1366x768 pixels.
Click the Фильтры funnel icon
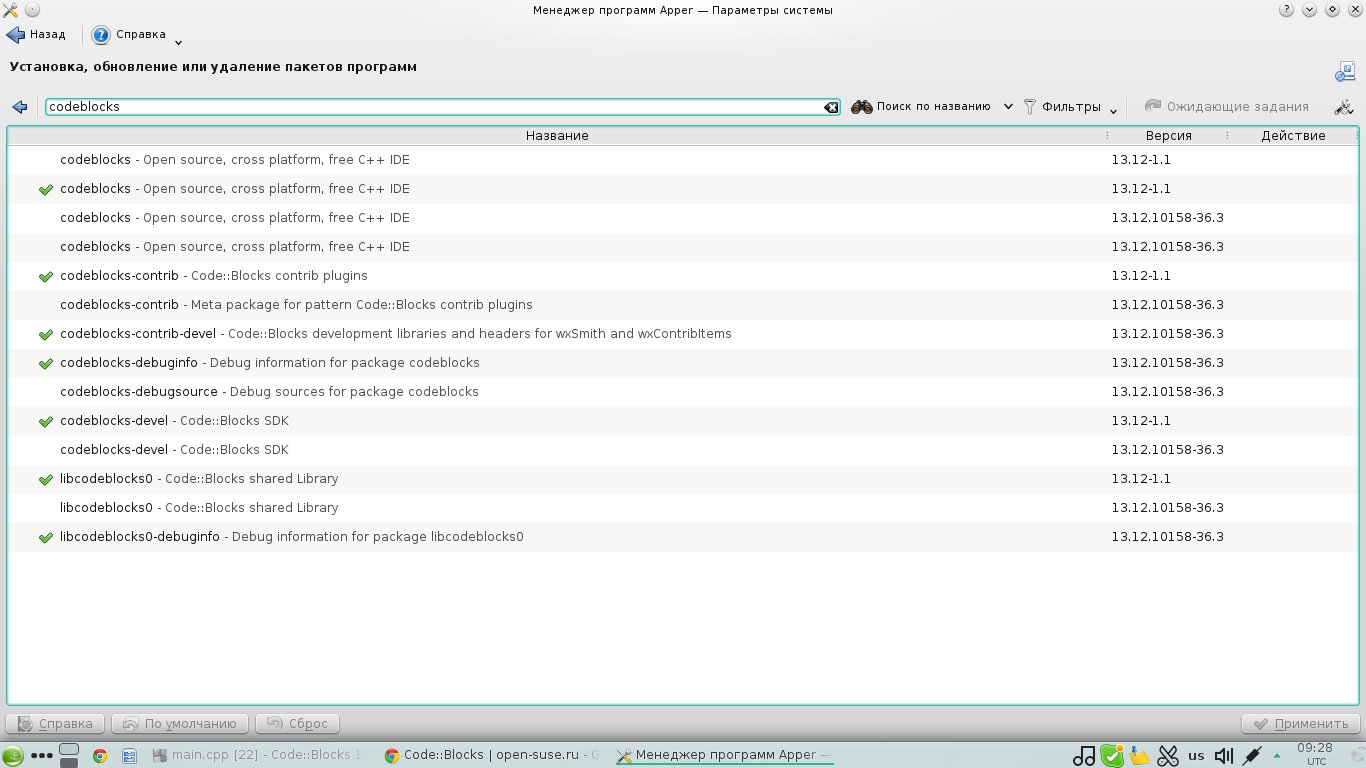click(1030, 107)
